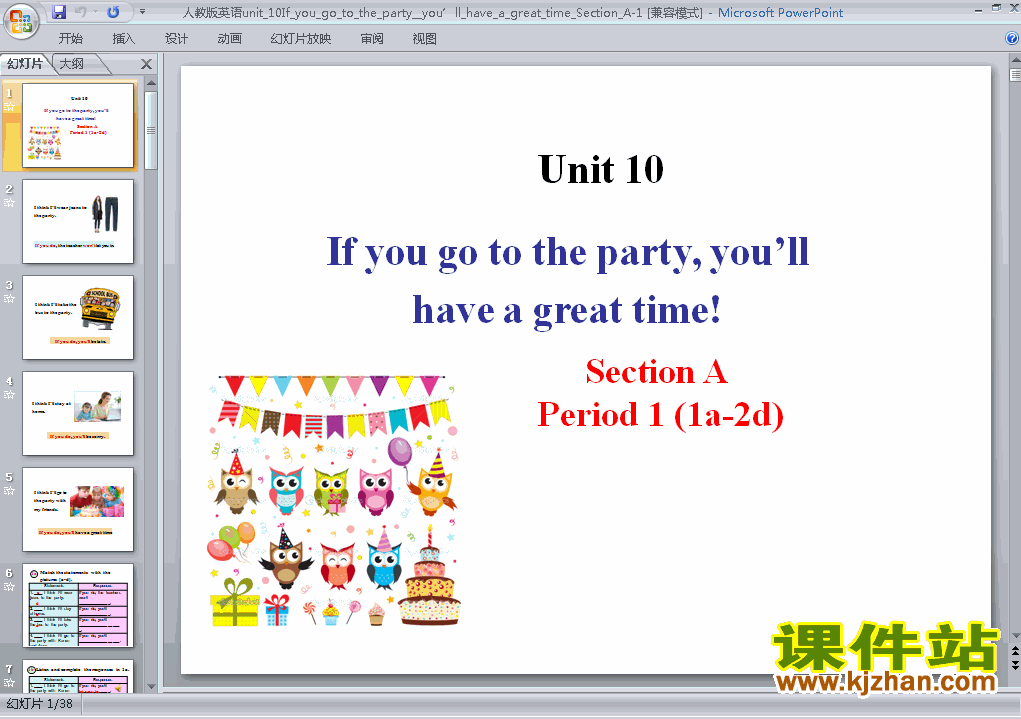Click the animation star icon beside slide 1
Image resolution: width=1021 pixels, height=719 pixels.
pyautogui.click(x=9, y=107)
